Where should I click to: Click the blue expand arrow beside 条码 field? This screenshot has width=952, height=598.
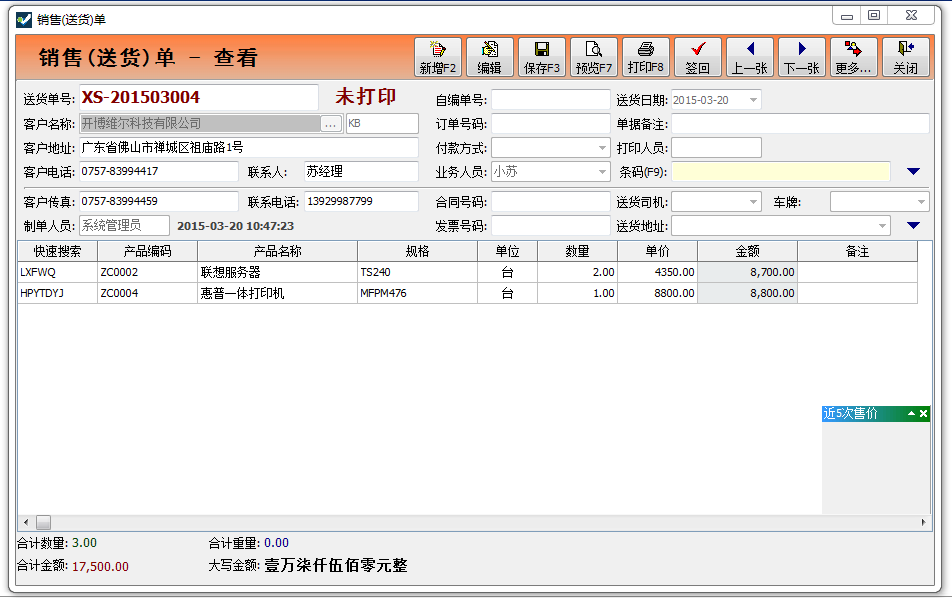(912, 172)
